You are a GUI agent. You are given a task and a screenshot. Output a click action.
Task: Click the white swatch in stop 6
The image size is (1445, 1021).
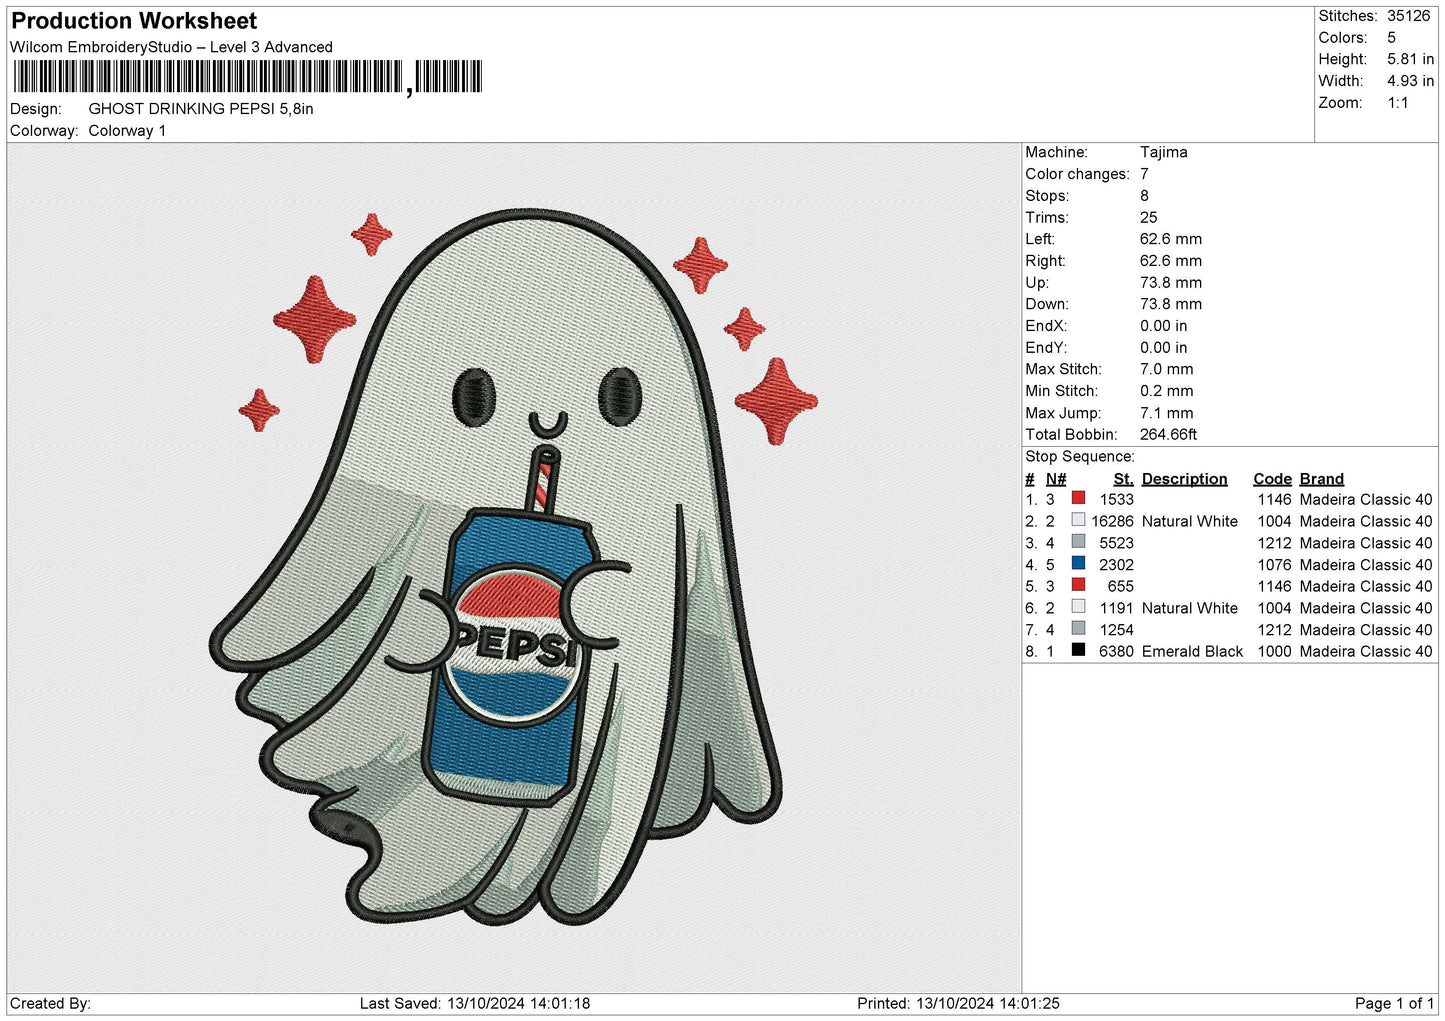1078,607
